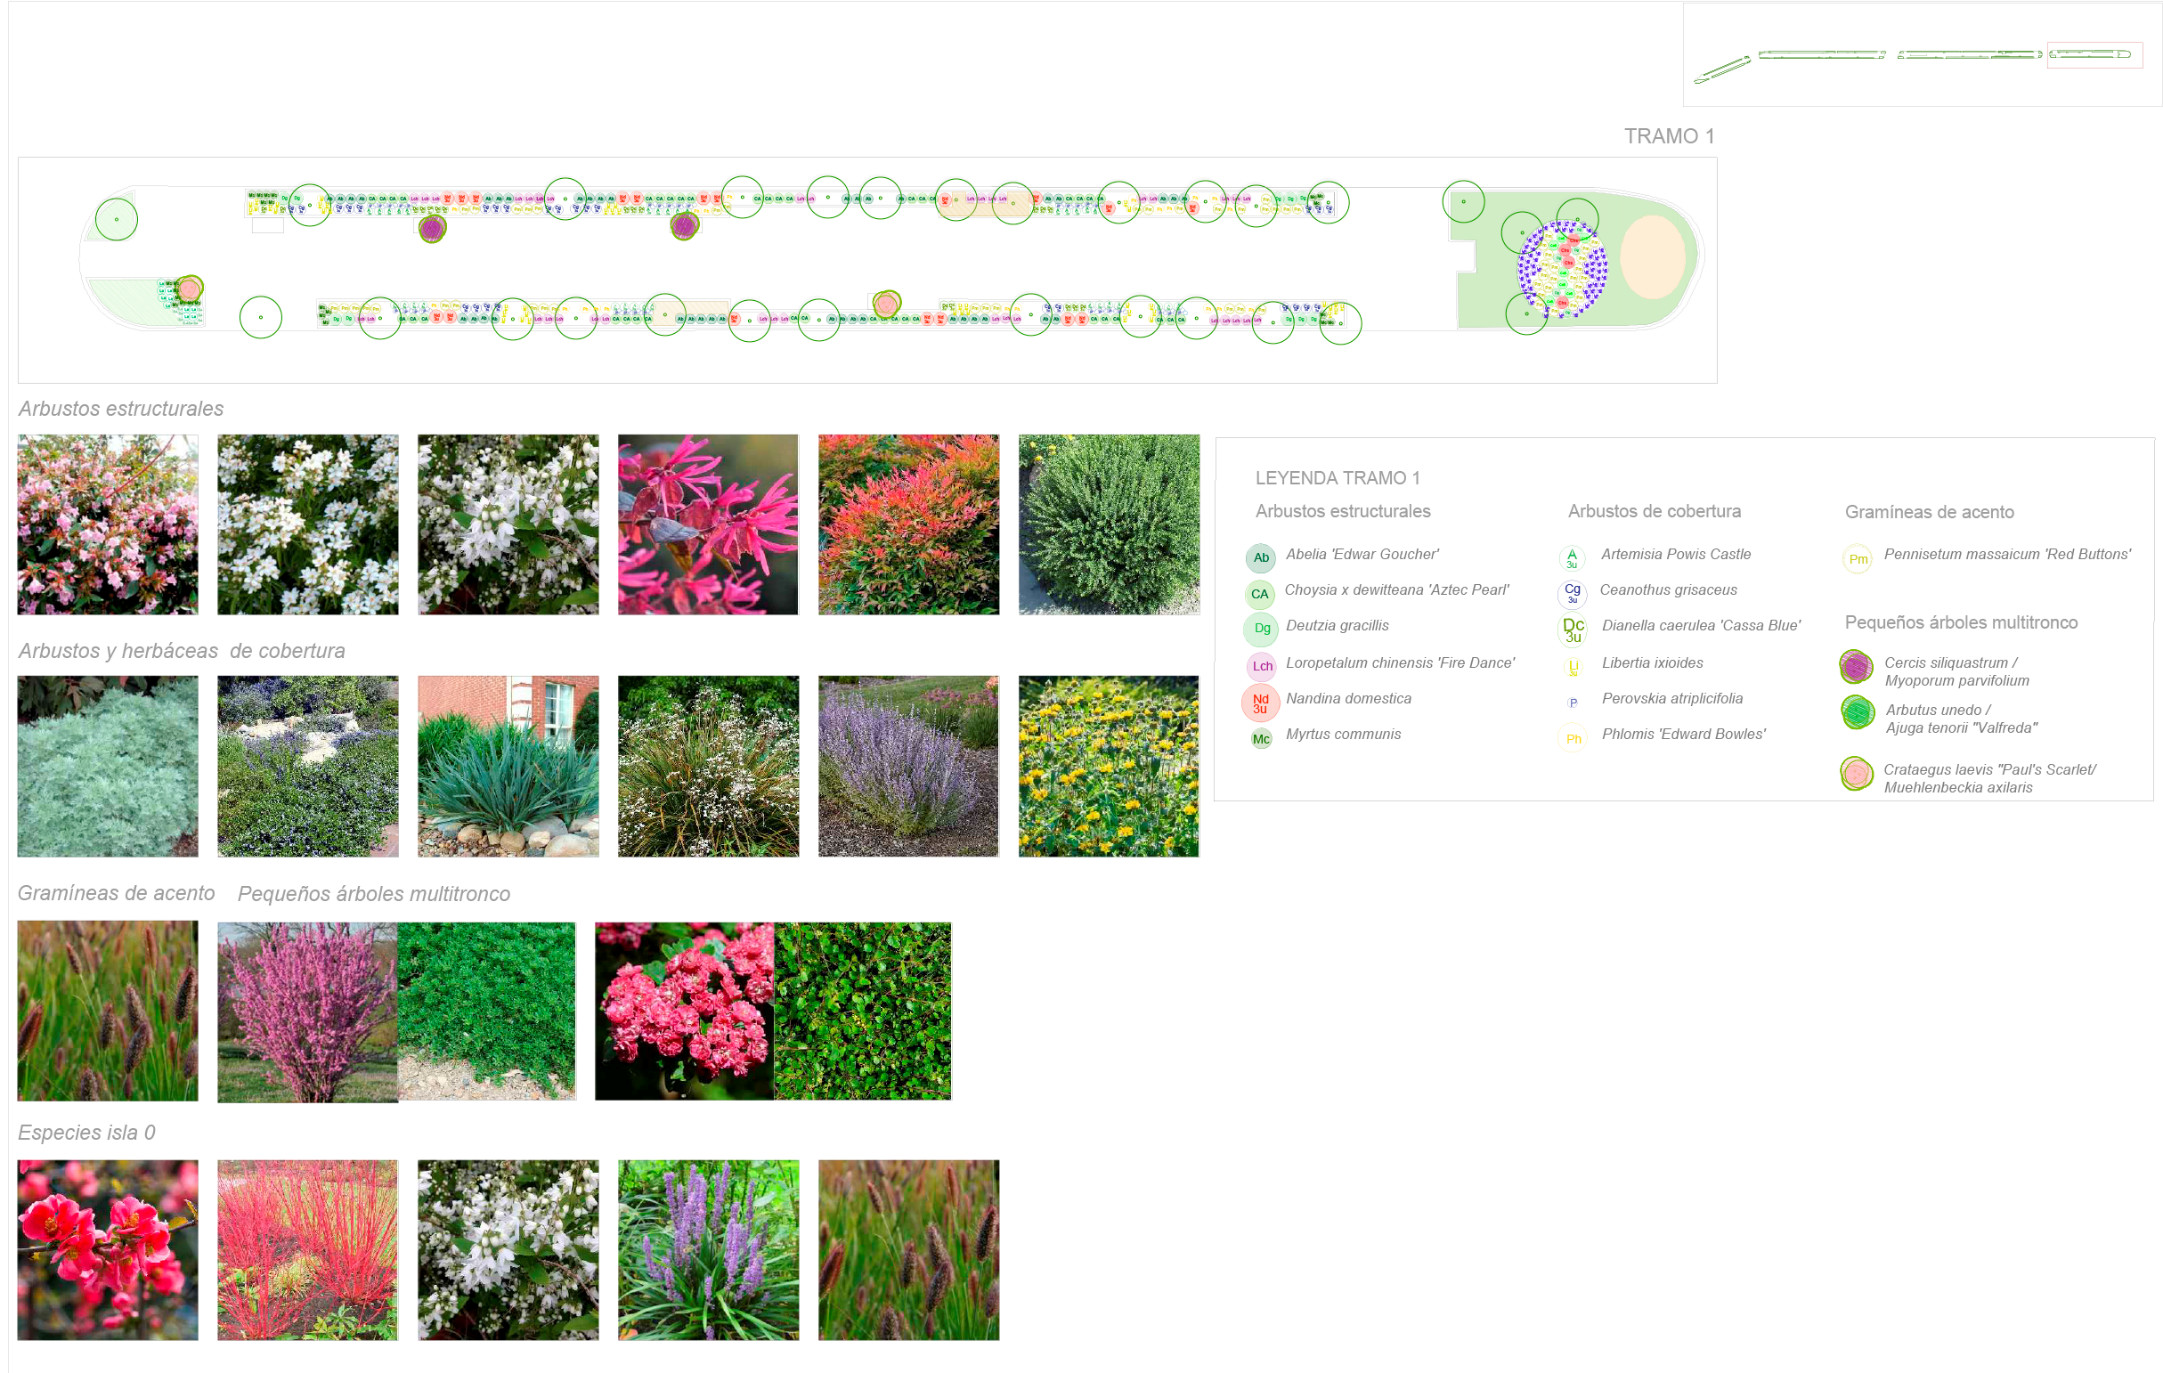Click the Myrtus 'Mc' legend icon
This screenshot has width=2163, height=1373.
click(x=1261, y=739)
